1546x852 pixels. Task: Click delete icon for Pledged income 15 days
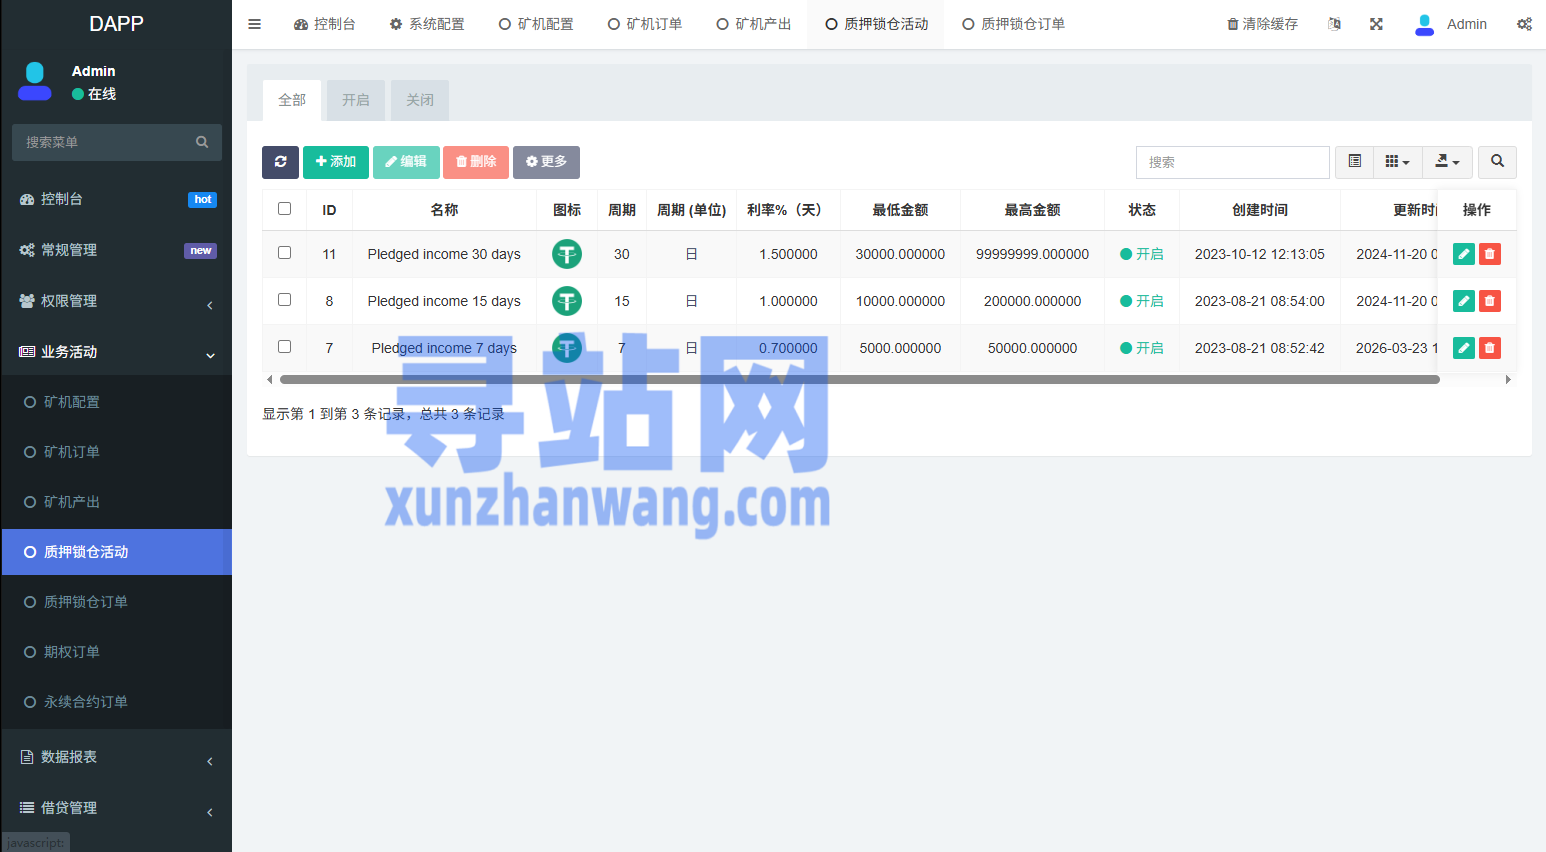coord(1489,301)
